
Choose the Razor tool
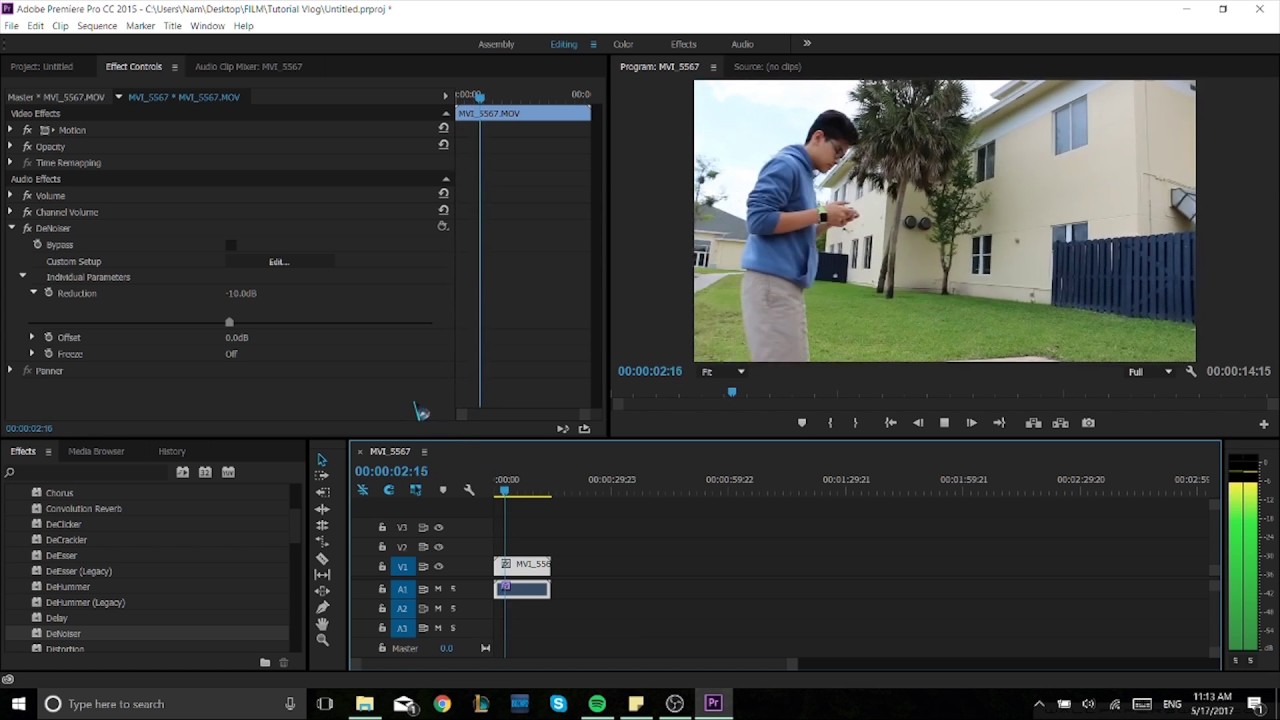click(322, 558)
